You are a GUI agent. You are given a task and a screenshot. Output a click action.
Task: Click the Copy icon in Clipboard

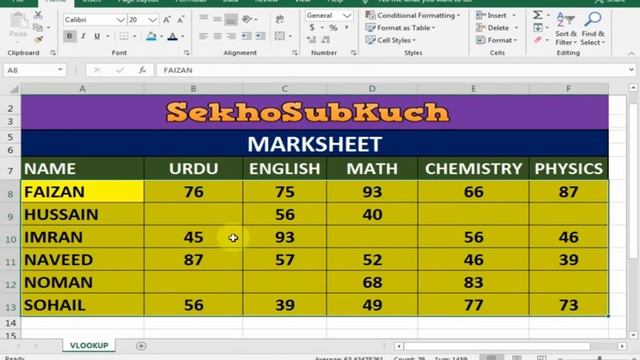tap(38, 27)
